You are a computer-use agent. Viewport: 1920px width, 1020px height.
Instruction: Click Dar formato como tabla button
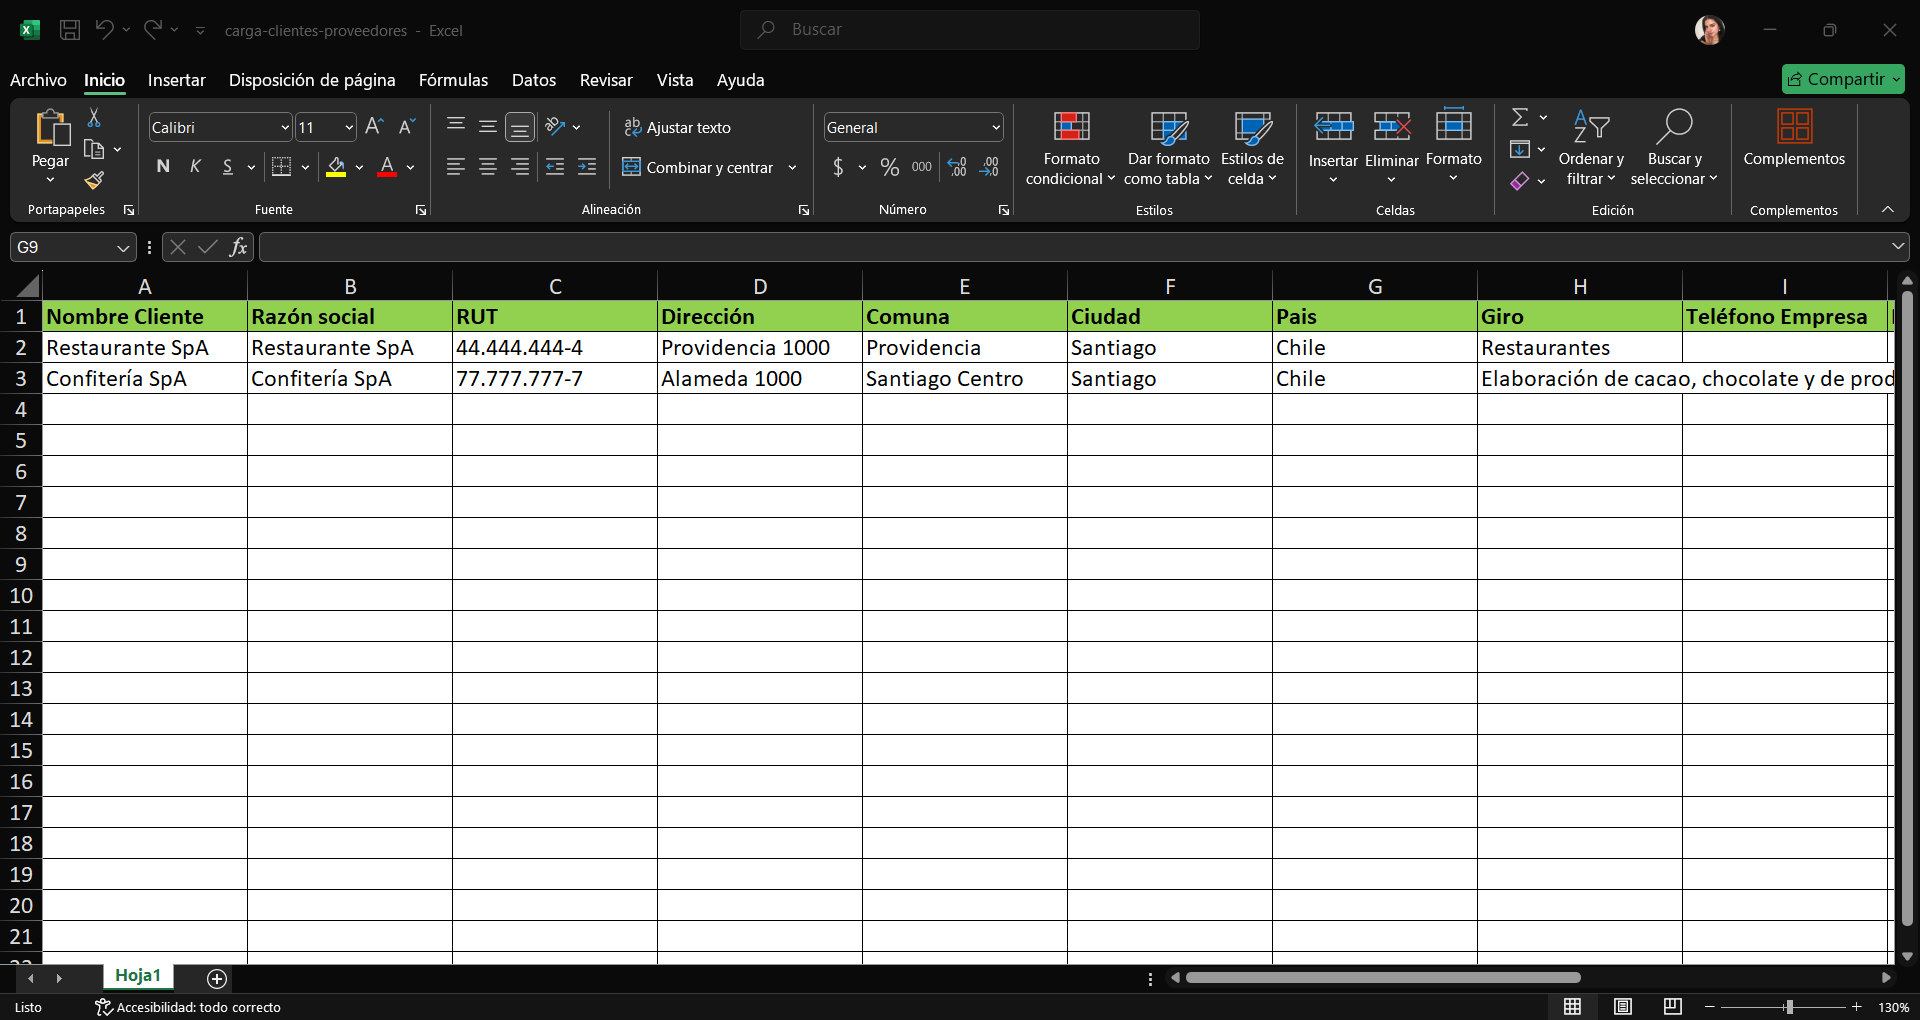tap(1168, 148)
